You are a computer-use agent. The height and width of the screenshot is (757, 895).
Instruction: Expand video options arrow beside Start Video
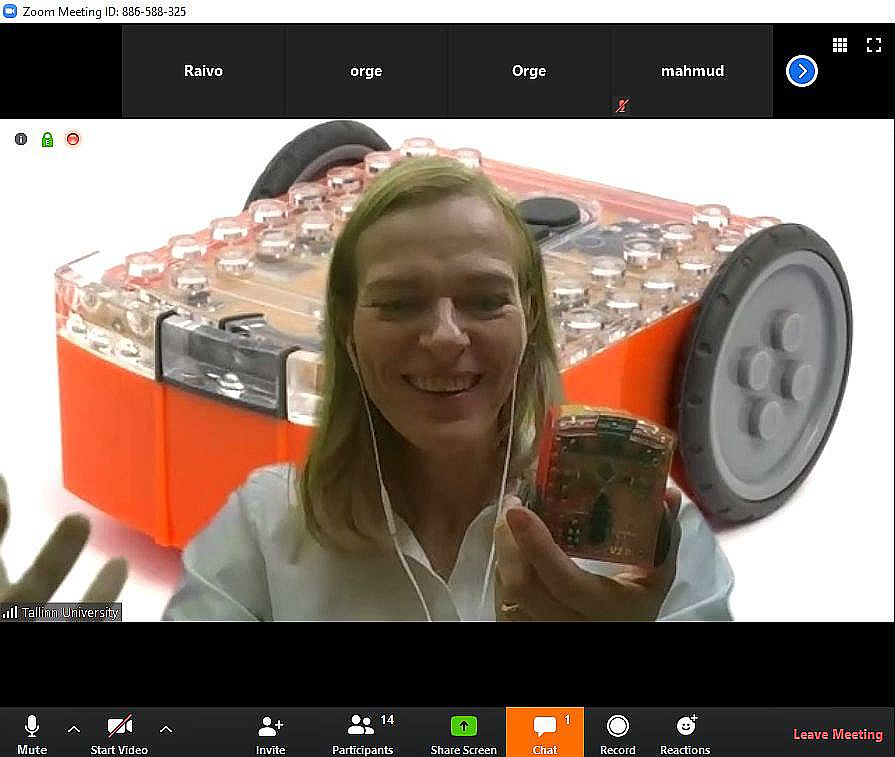[x=166, y=729]
